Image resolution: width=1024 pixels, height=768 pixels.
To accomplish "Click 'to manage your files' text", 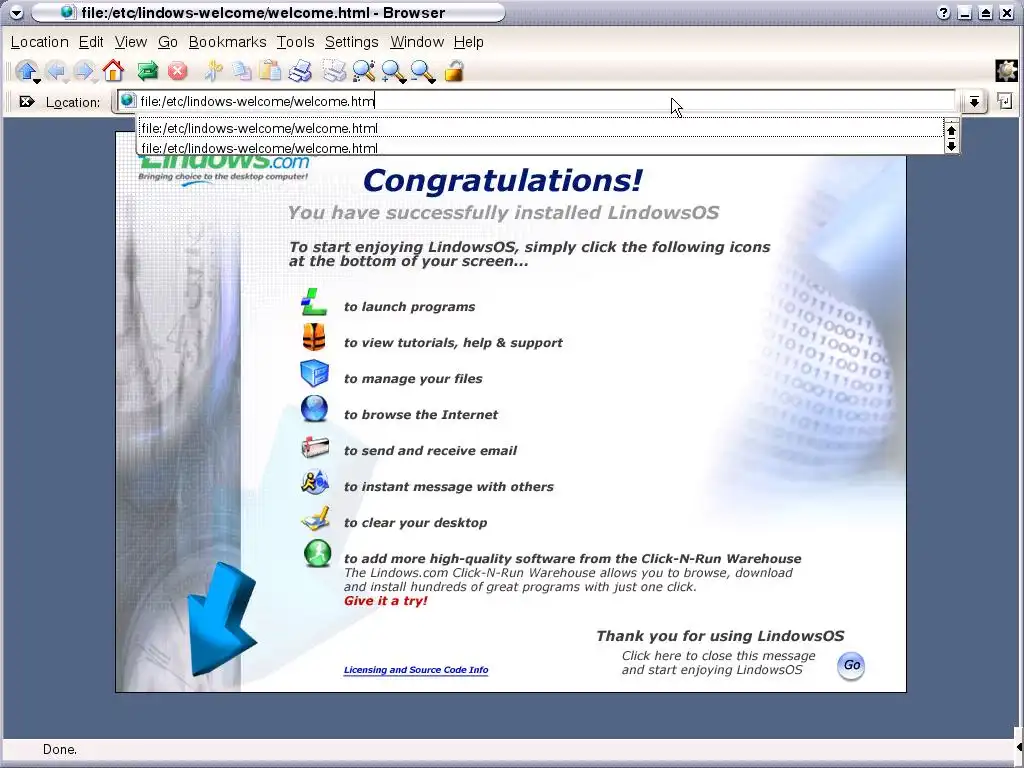I will [x=413, y=379].
